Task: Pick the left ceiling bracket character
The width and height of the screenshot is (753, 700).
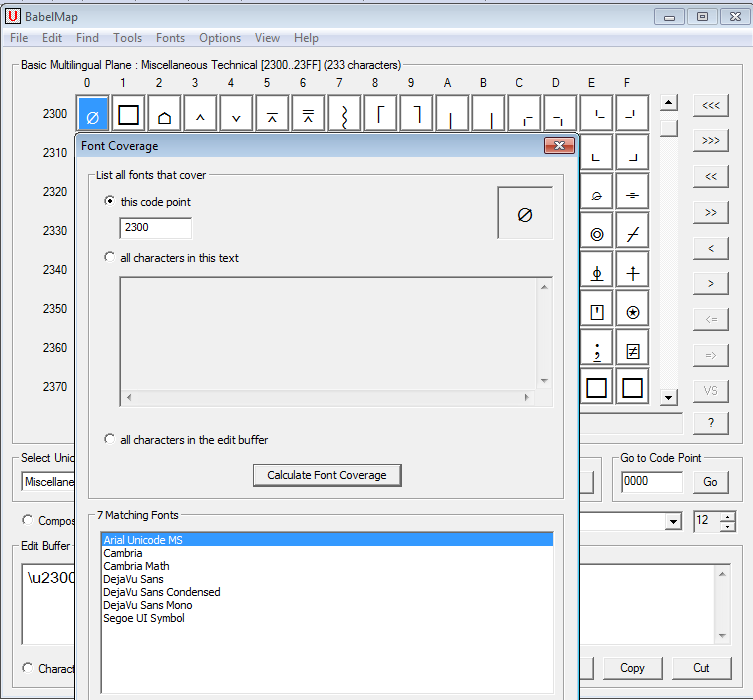Action: [x=380, y=114]
